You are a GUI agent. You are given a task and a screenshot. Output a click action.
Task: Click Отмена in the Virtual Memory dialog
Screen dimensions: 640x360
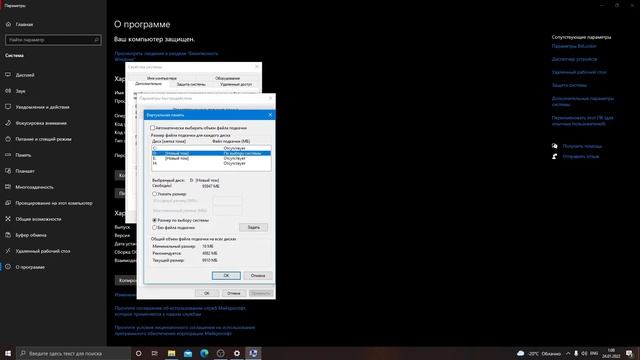[x=258, y=276]
